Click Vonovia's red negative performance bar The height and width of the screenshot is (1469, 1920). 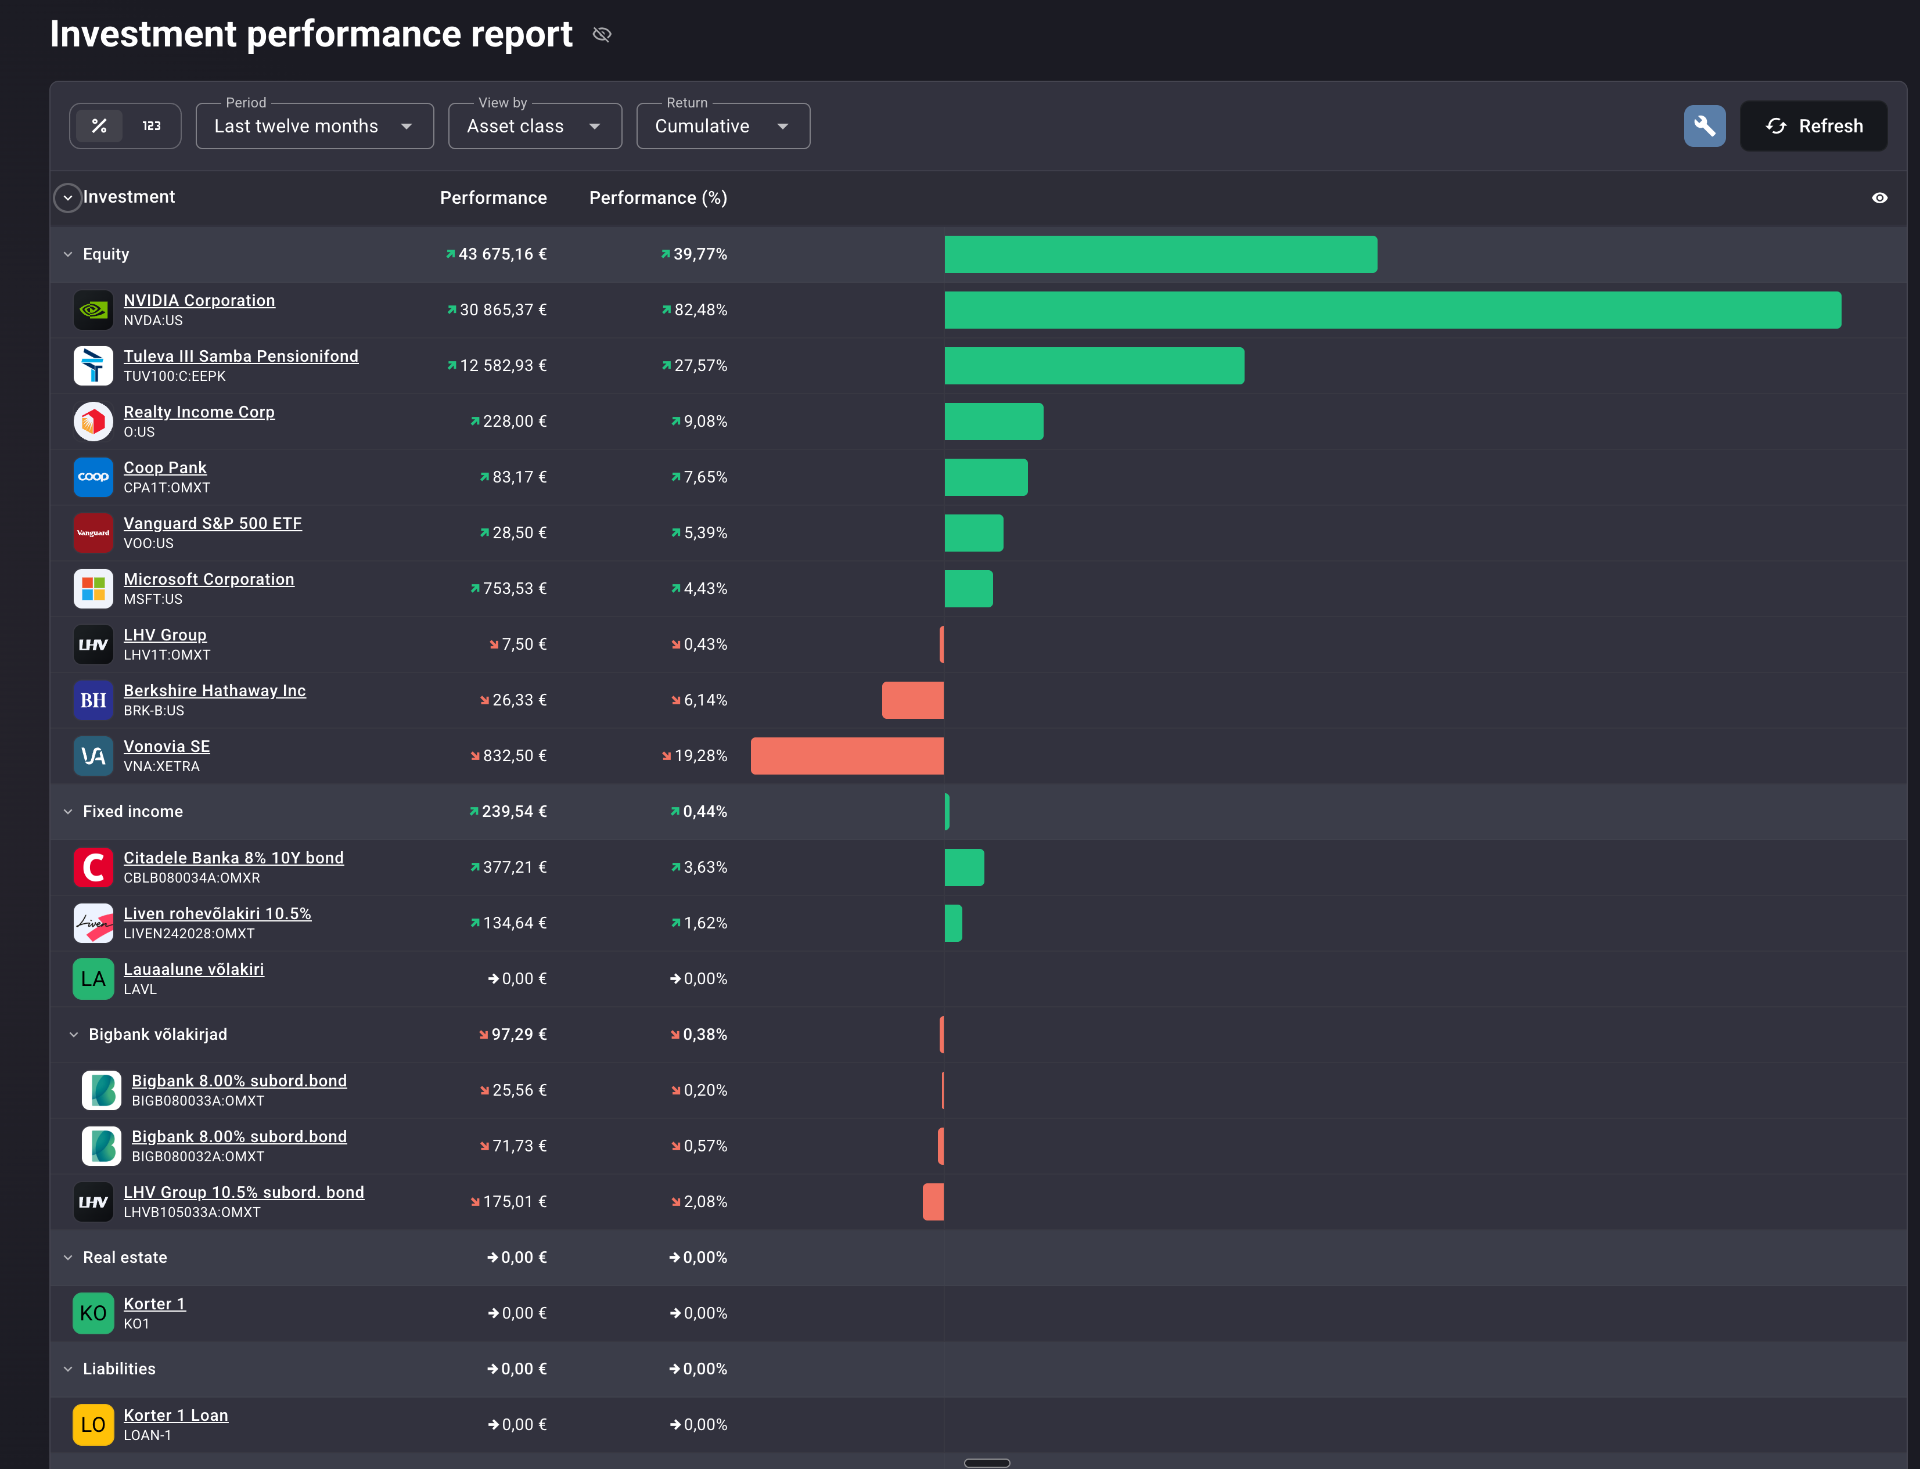coord(847,756)
